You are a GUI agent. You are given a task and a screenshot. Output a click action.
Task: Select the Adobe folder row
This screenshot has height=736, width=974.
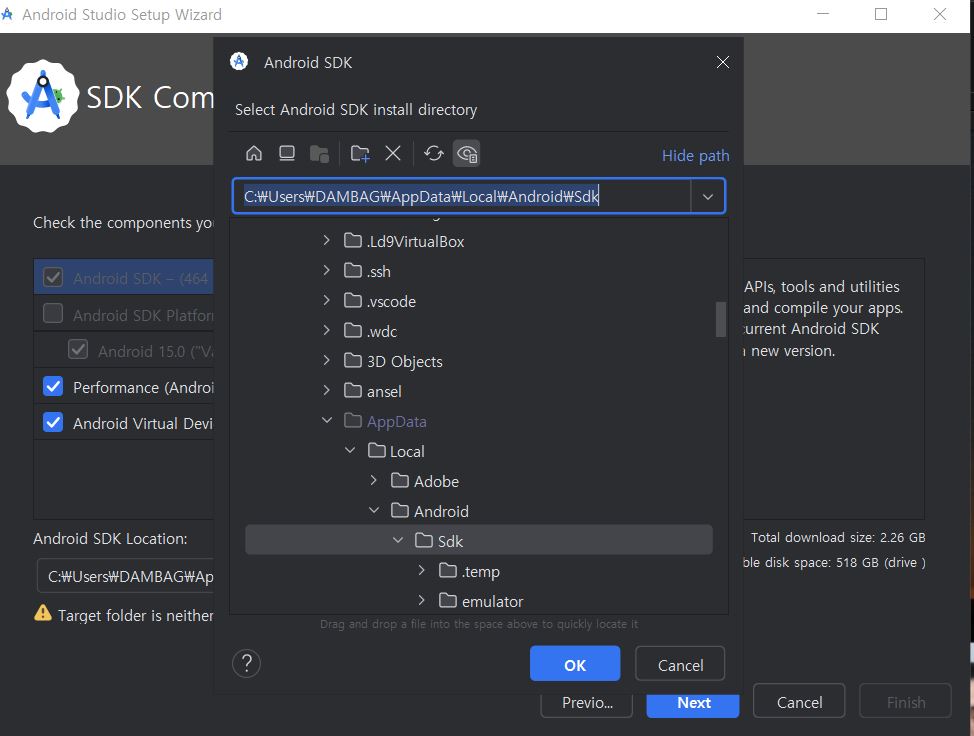pyautogui.click(x=478, y=481)
